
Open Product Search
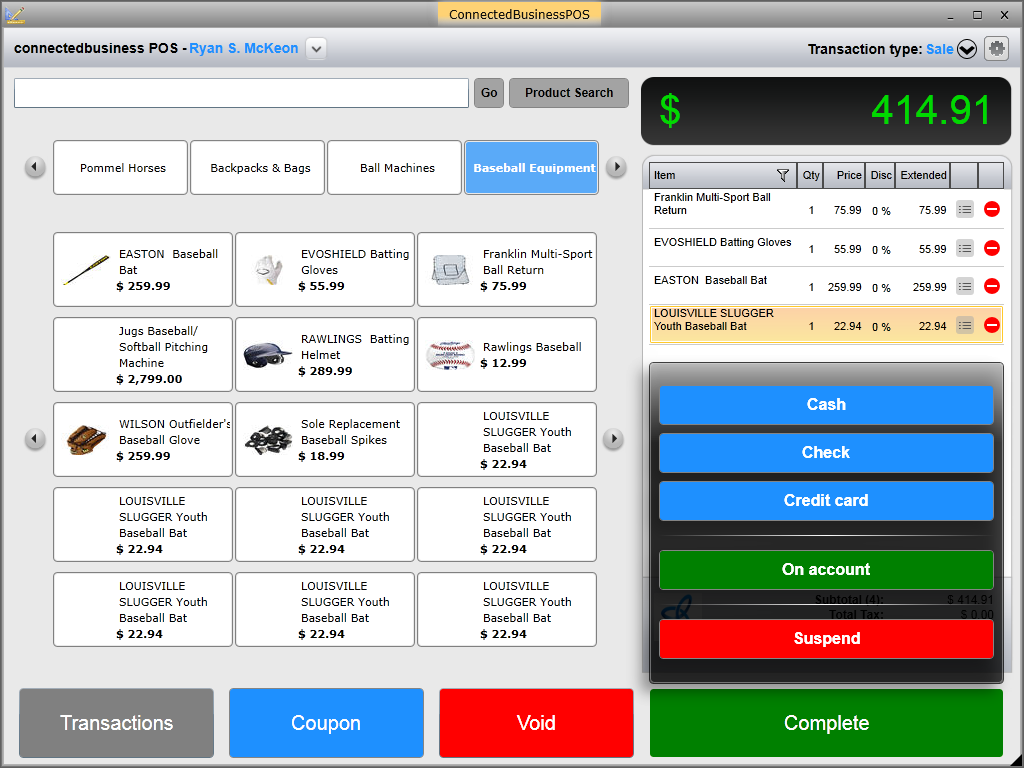(x=569, y=93)
